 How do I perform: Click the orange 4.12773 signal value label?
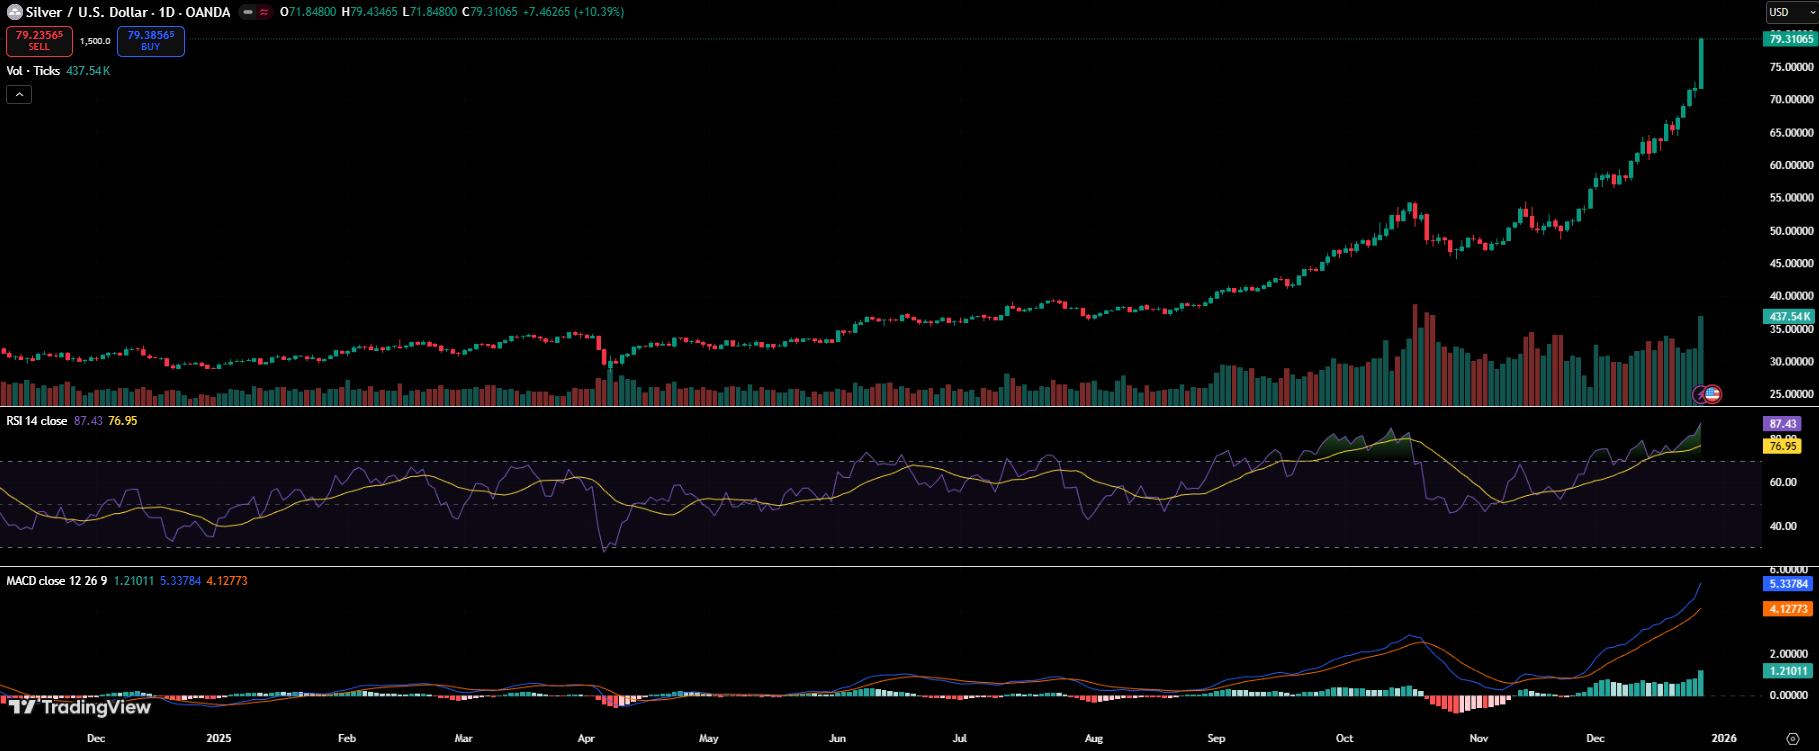tap(1788, 609)
